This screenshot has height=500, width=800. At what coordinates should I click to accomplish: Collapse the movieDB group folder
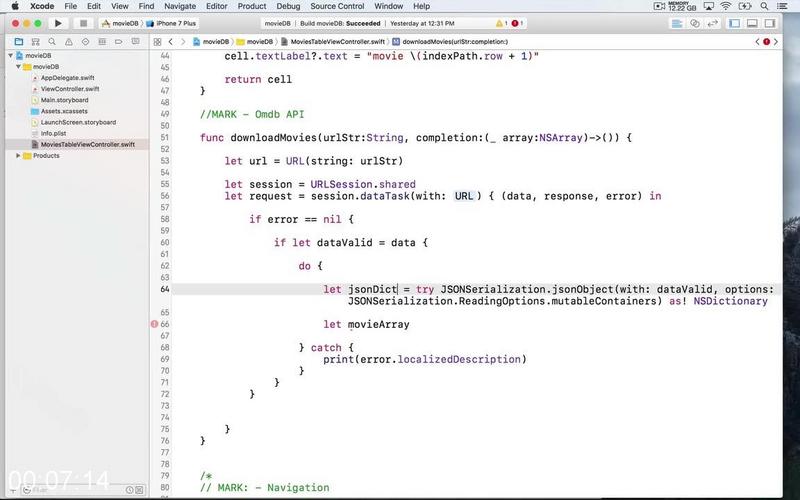[18, 67]
